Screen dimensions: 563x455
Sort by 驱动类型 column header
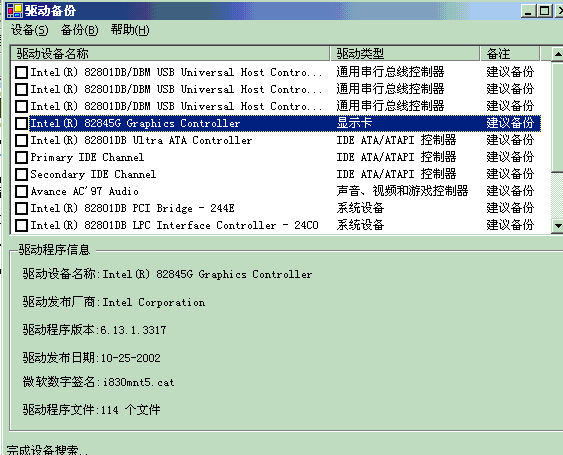pos(405,54)
